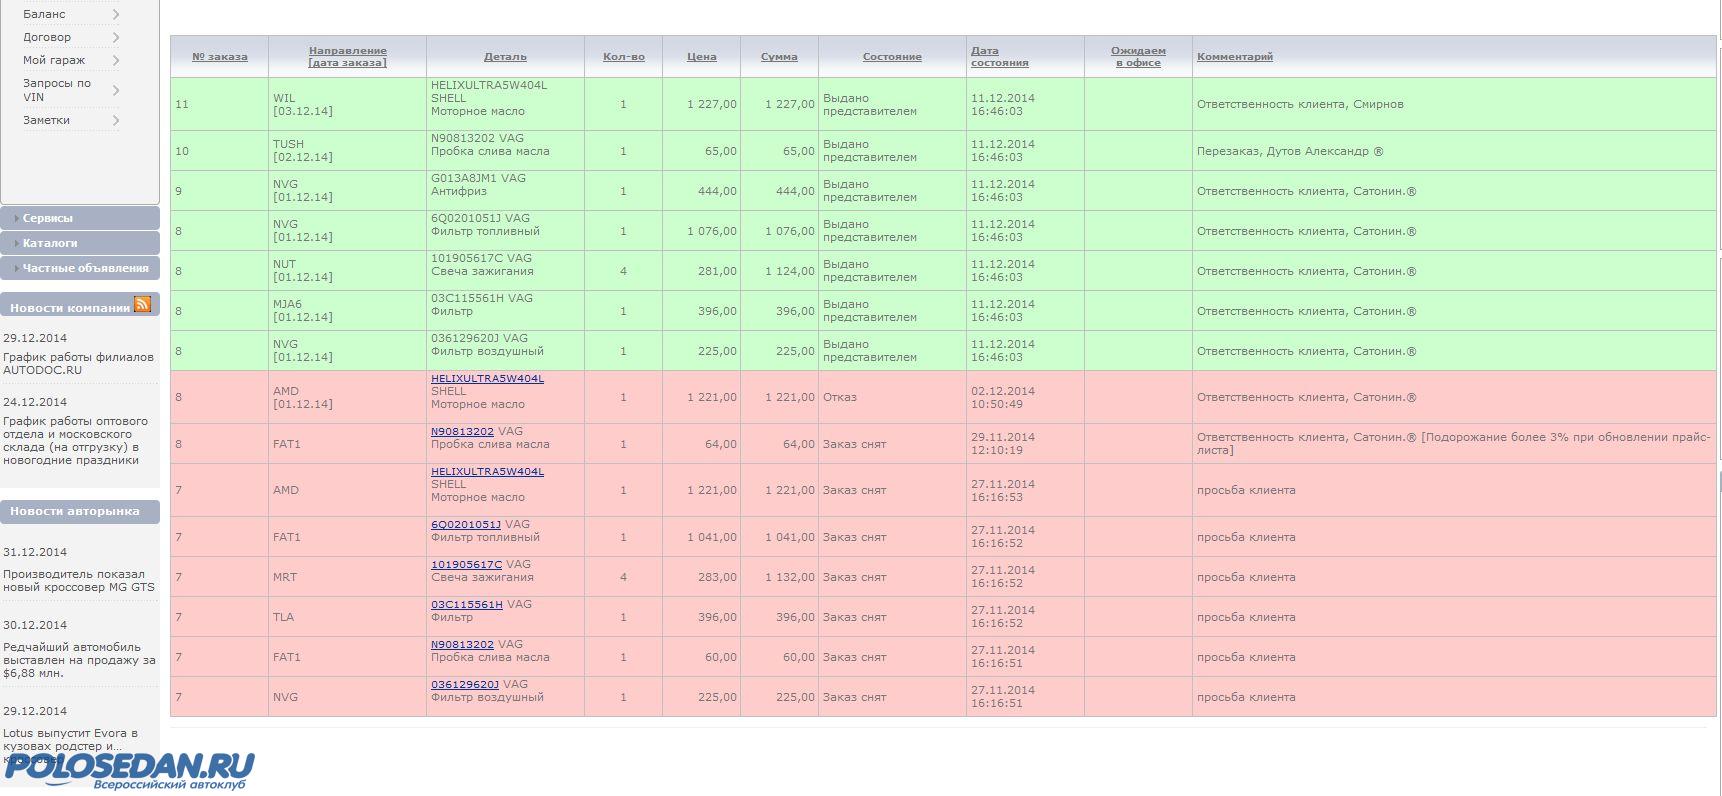Screen dimensions: 1722x796
Task: Sort by the Дата состояния column header
Action: point(999,57)
